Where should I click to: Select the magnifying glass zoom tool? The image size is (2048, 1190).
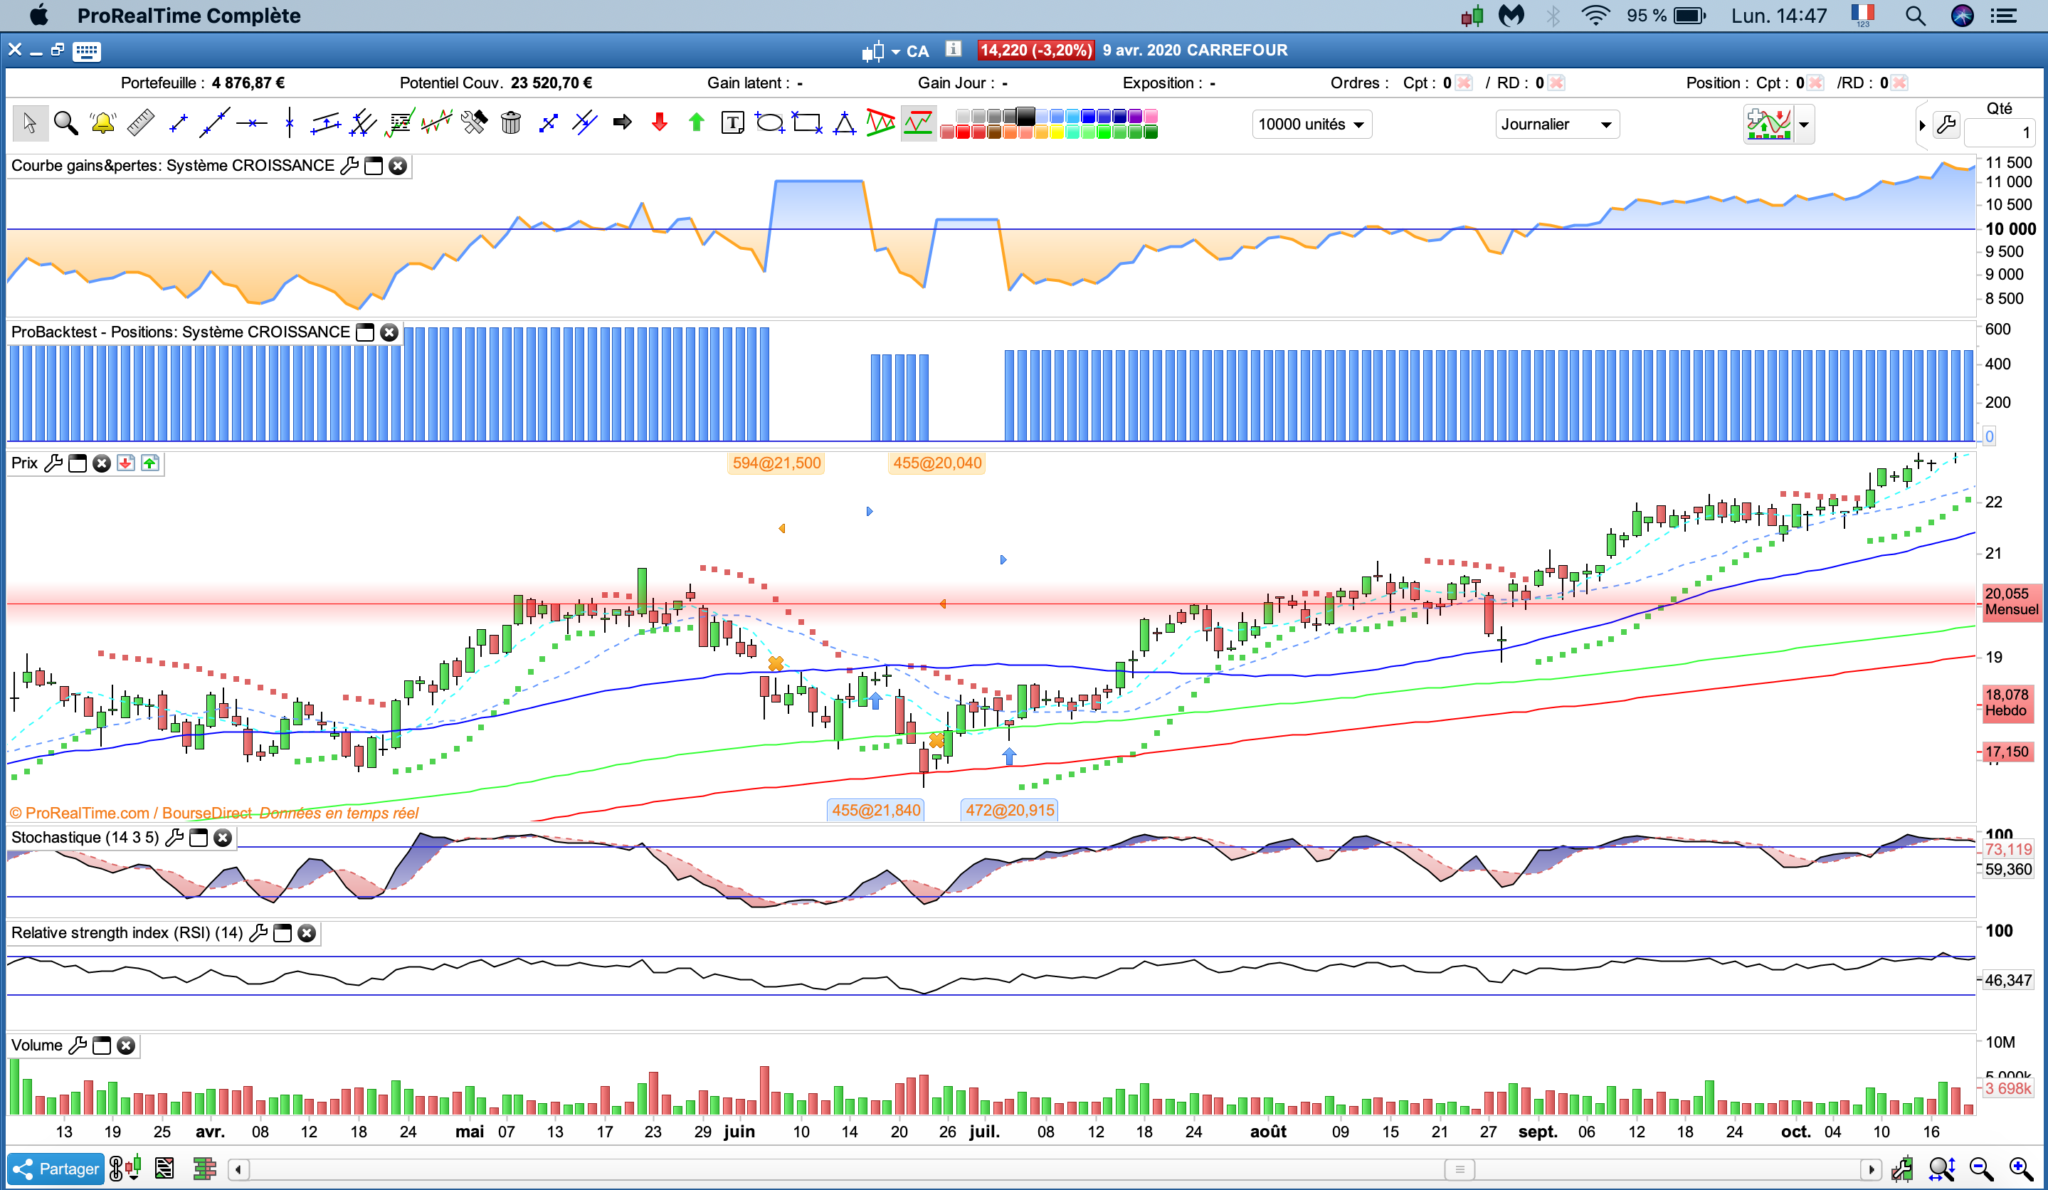[x=66, y=123]
